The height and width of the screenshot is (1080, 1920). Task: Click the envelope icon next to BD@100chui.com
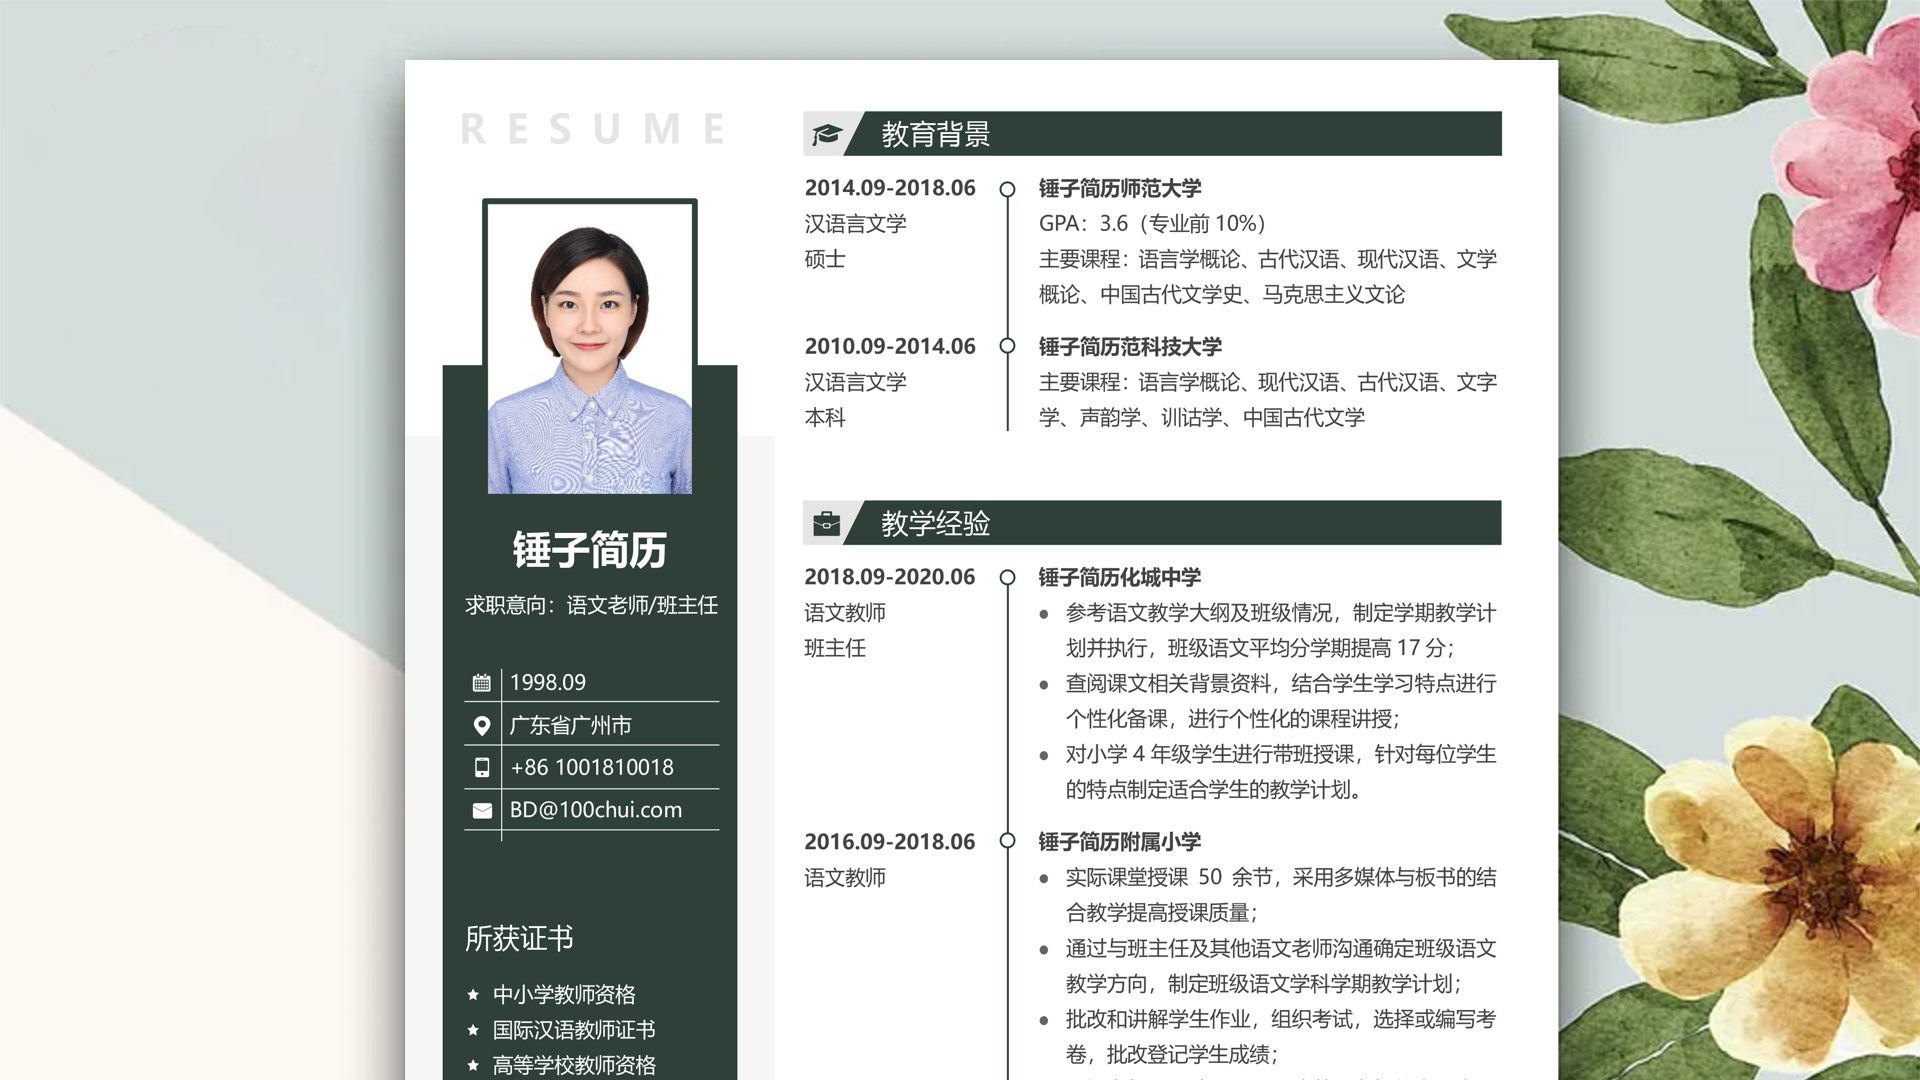pyautogui.click(x=482, y=810)
